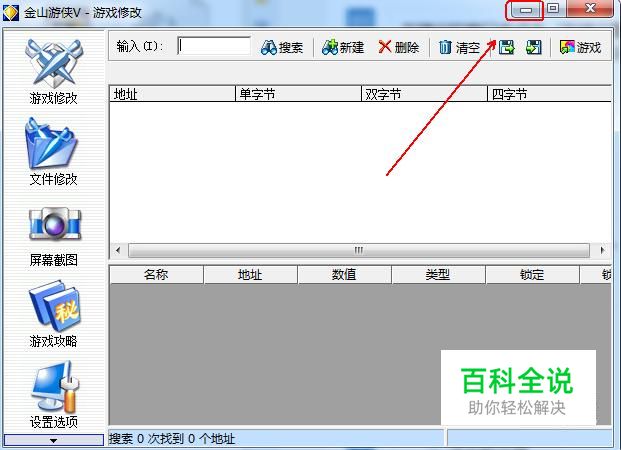
Task: Click the lower table 地址 column header
Action: pyautogui.click(x=250, y=275)
